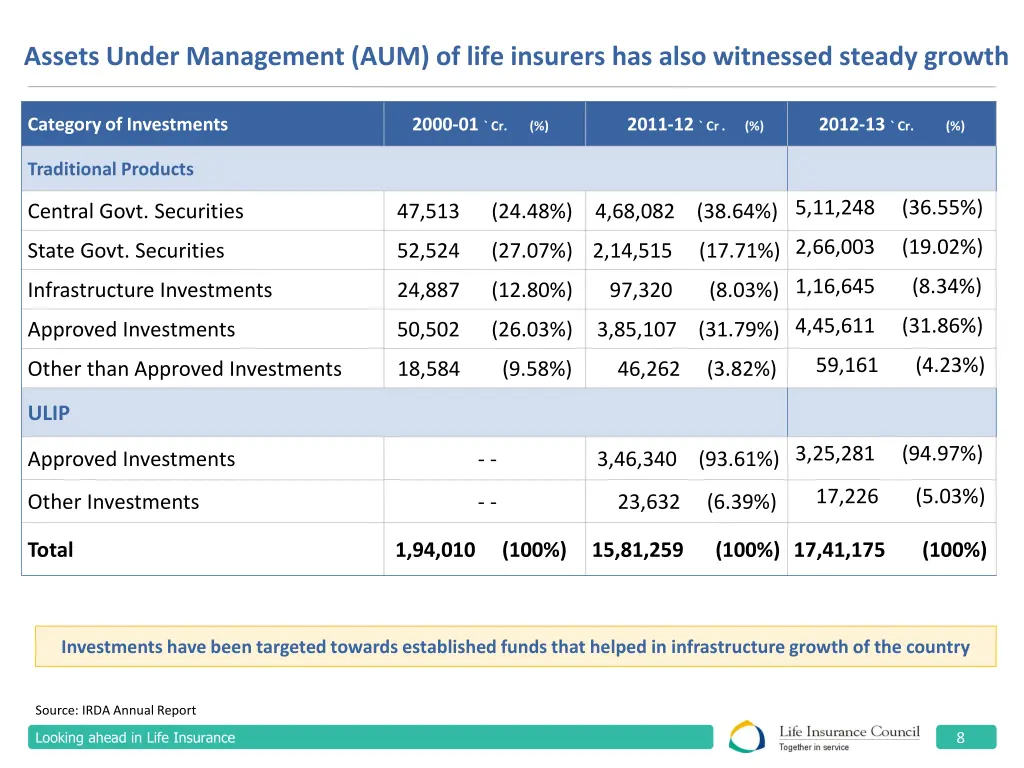Click the 'Source: IRDA Annual Report' text
1024x768 pixels.
tap(116, 710)
